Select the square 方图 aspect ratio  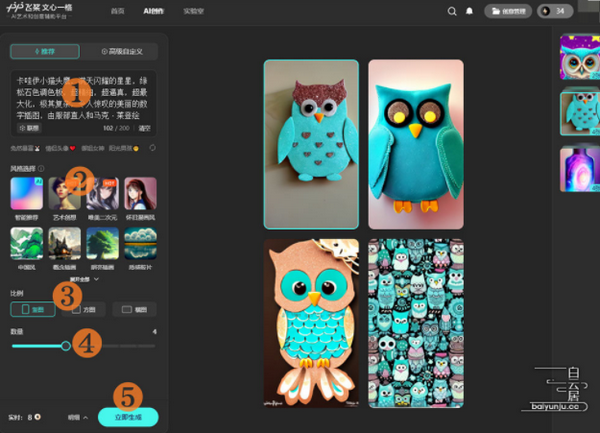pyautogui.click(x=86, y=309)
